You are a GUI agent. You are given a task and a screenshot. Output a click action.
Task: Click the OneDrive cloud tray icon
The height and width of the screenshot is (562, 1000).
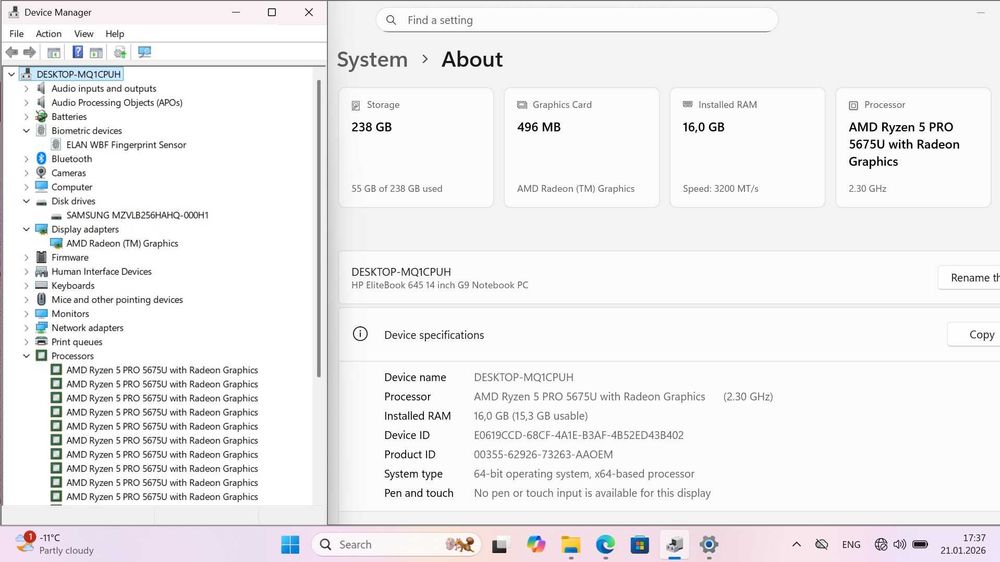pyautogui.click(x=821, y=544)
